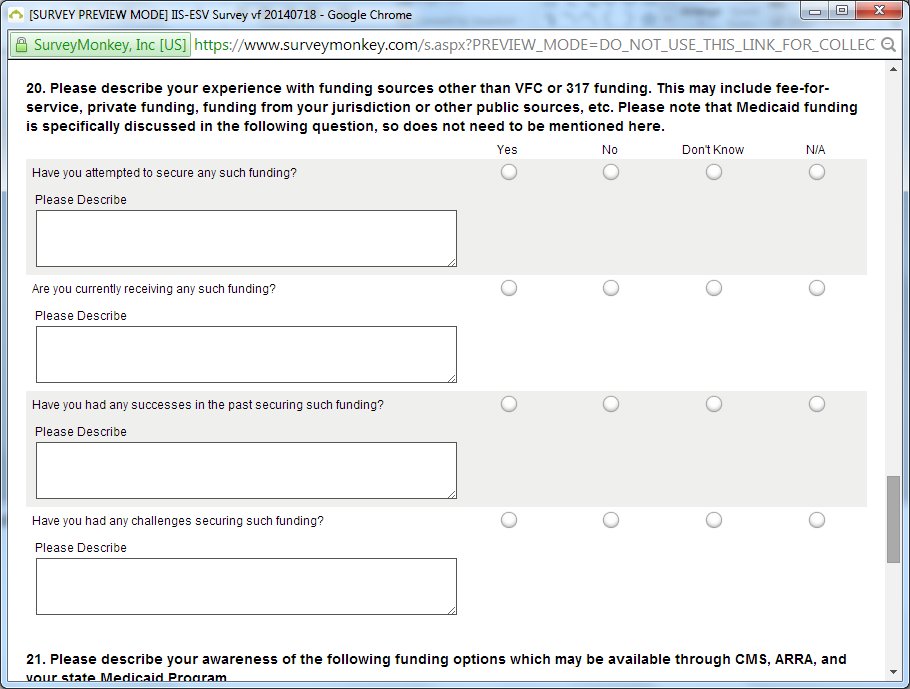The width and height of the screenshot is (910, 689).
Task: Choose Yes for challenges securing such funding
Action: tap(509, 520)
